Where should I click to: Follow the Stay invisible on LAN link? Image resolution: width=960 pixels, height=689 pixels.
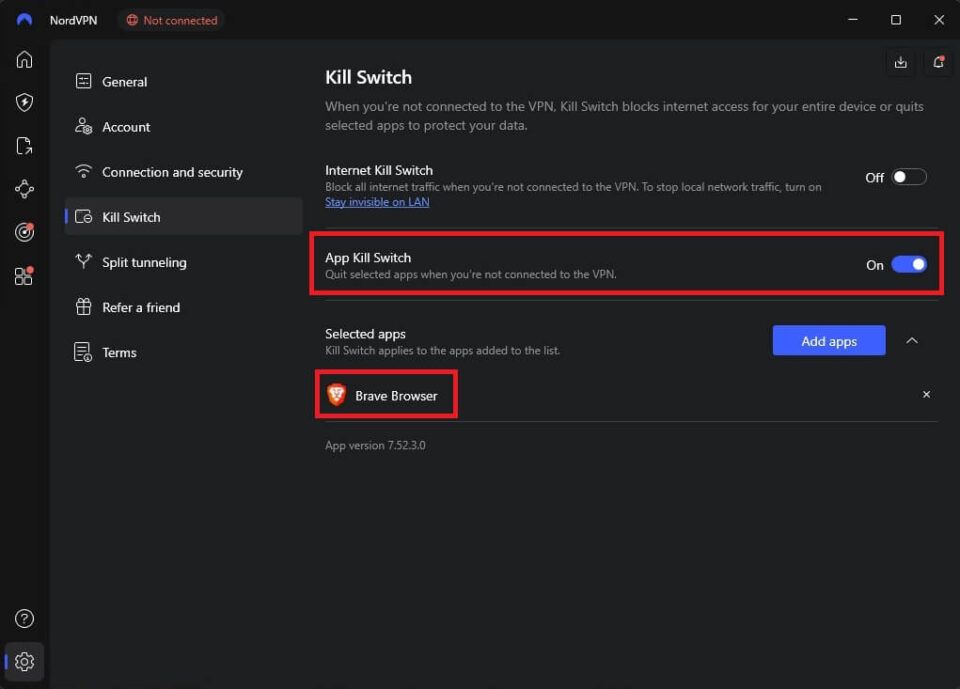pos(377,202)
